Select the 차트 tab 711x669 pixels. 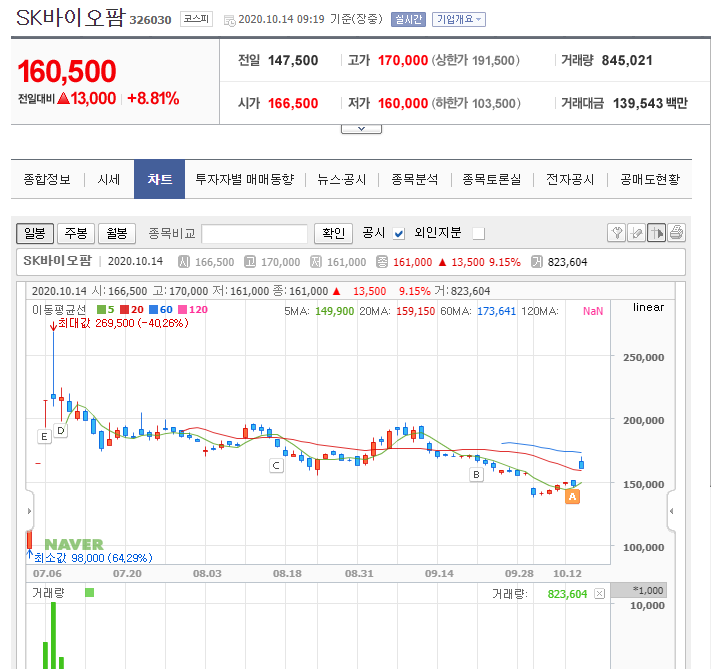click(x=160, y=179)
